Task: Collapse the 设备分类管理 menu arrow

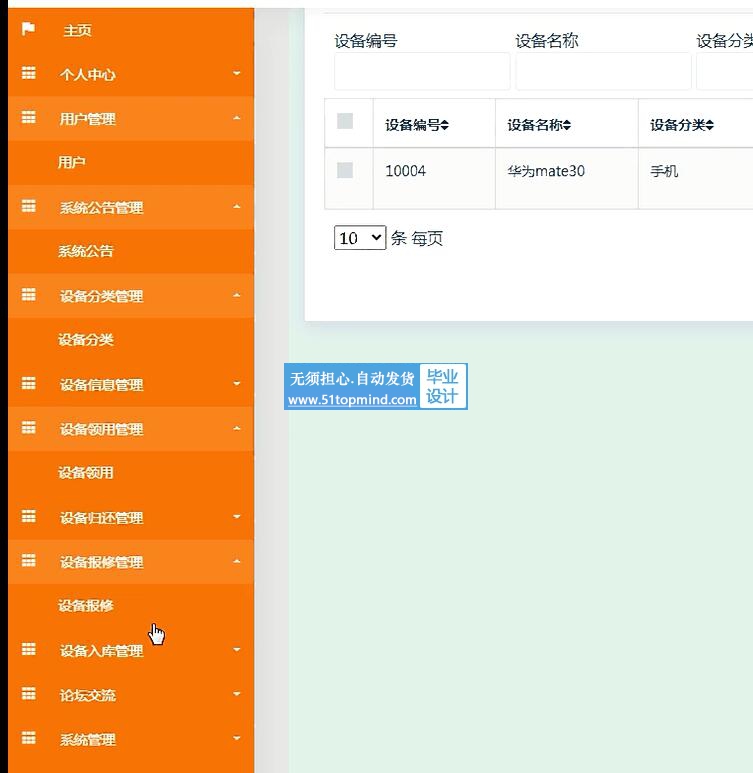Action: [237, 296]
